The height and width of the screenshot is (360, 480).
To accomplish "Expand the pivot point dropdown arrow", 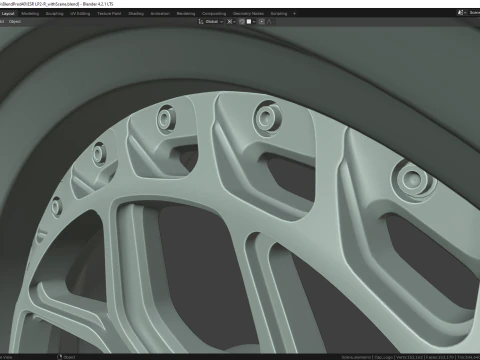I will click(x=234, y=22).
